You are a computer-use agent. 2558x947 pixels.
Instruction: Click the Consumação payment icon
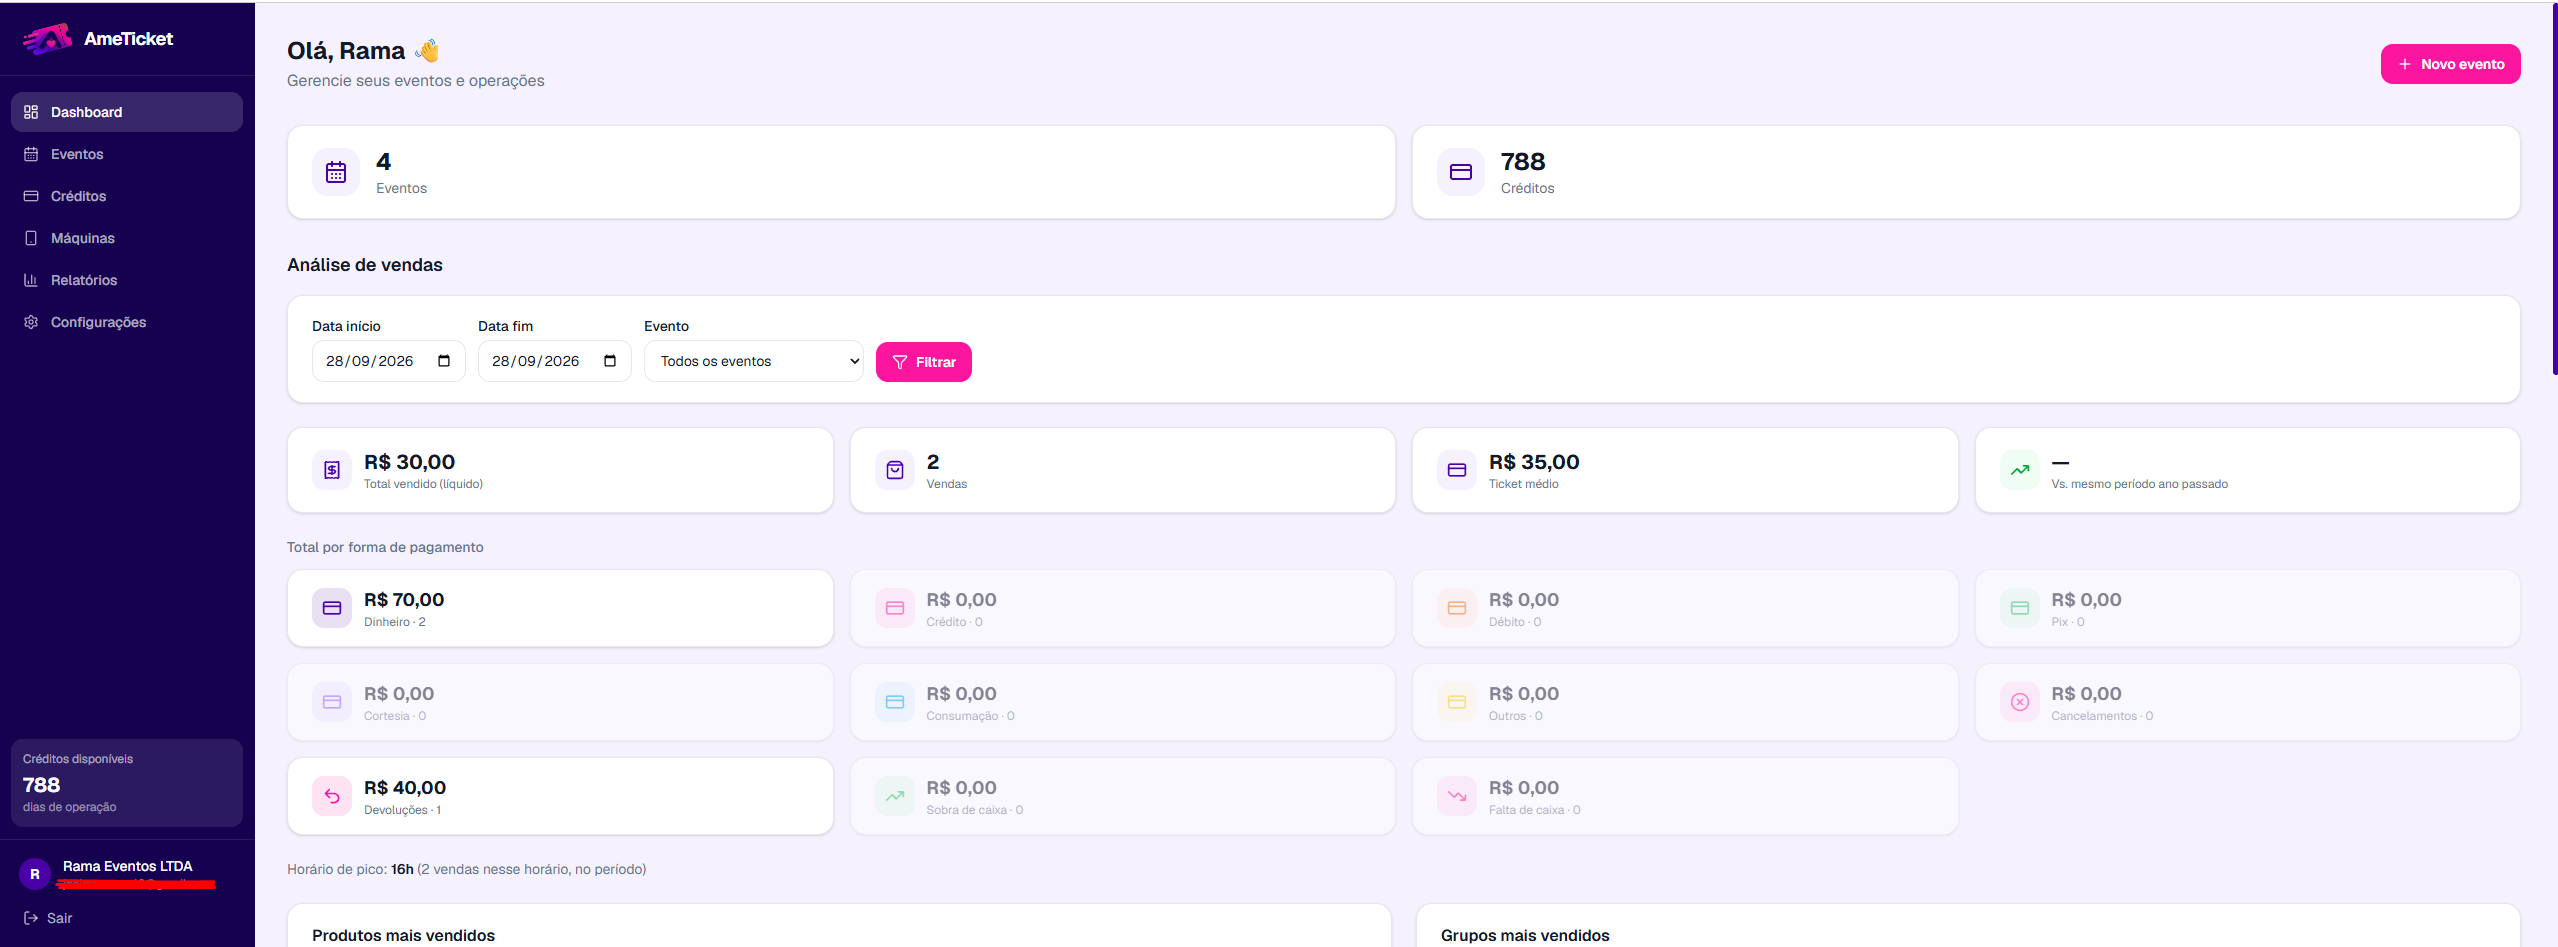895,702
